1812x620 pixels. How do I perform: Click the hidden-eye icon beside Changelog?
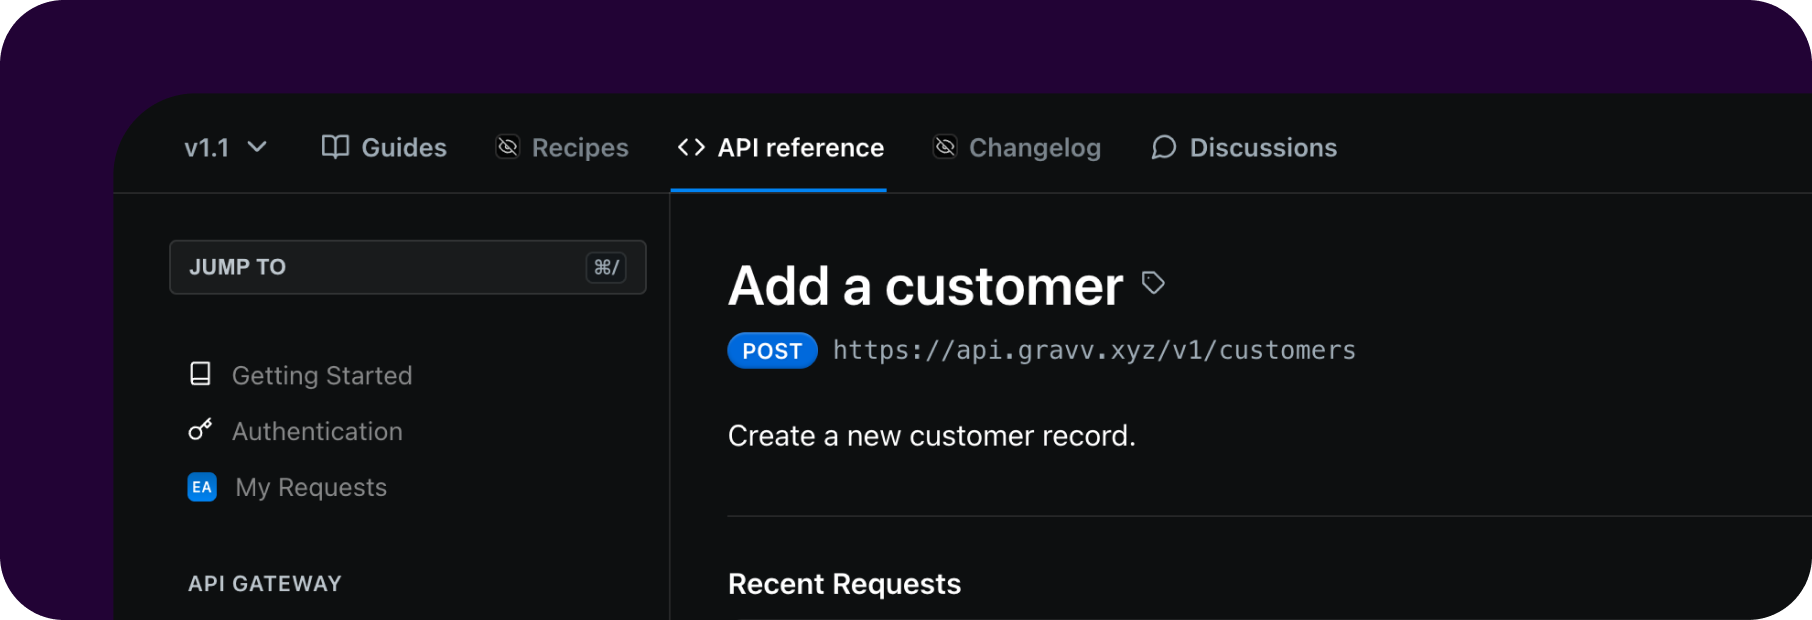point(945,147)
